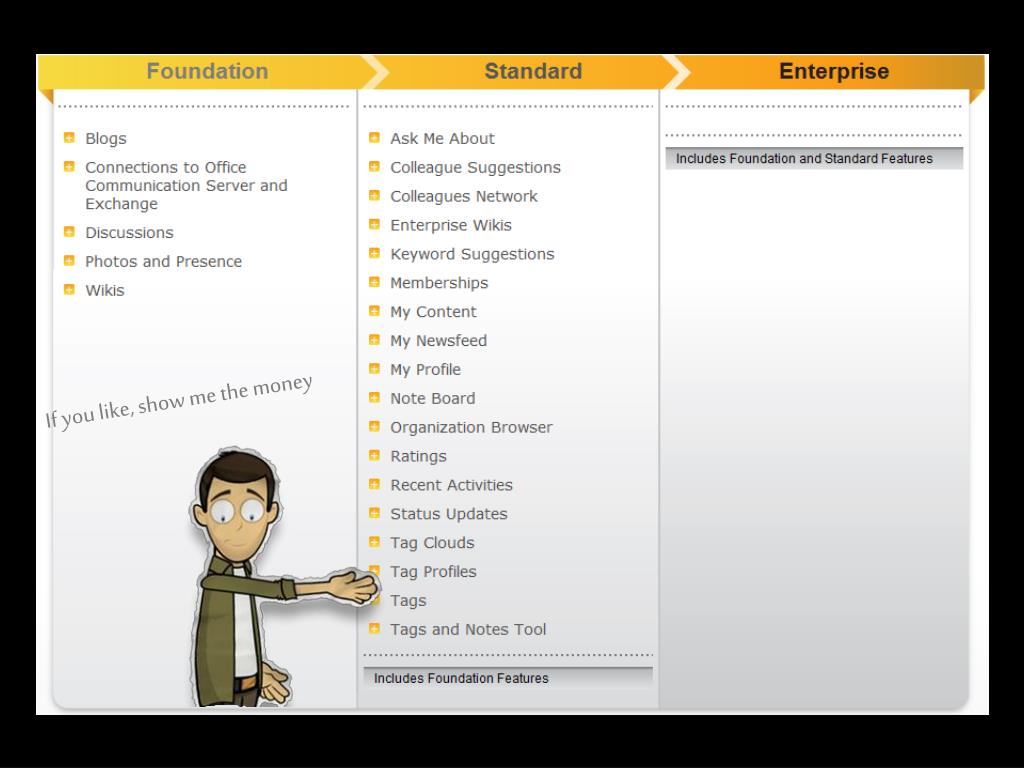Click the Enterprise Wikis label
The image size is (1024, 768).
point(451,225)
